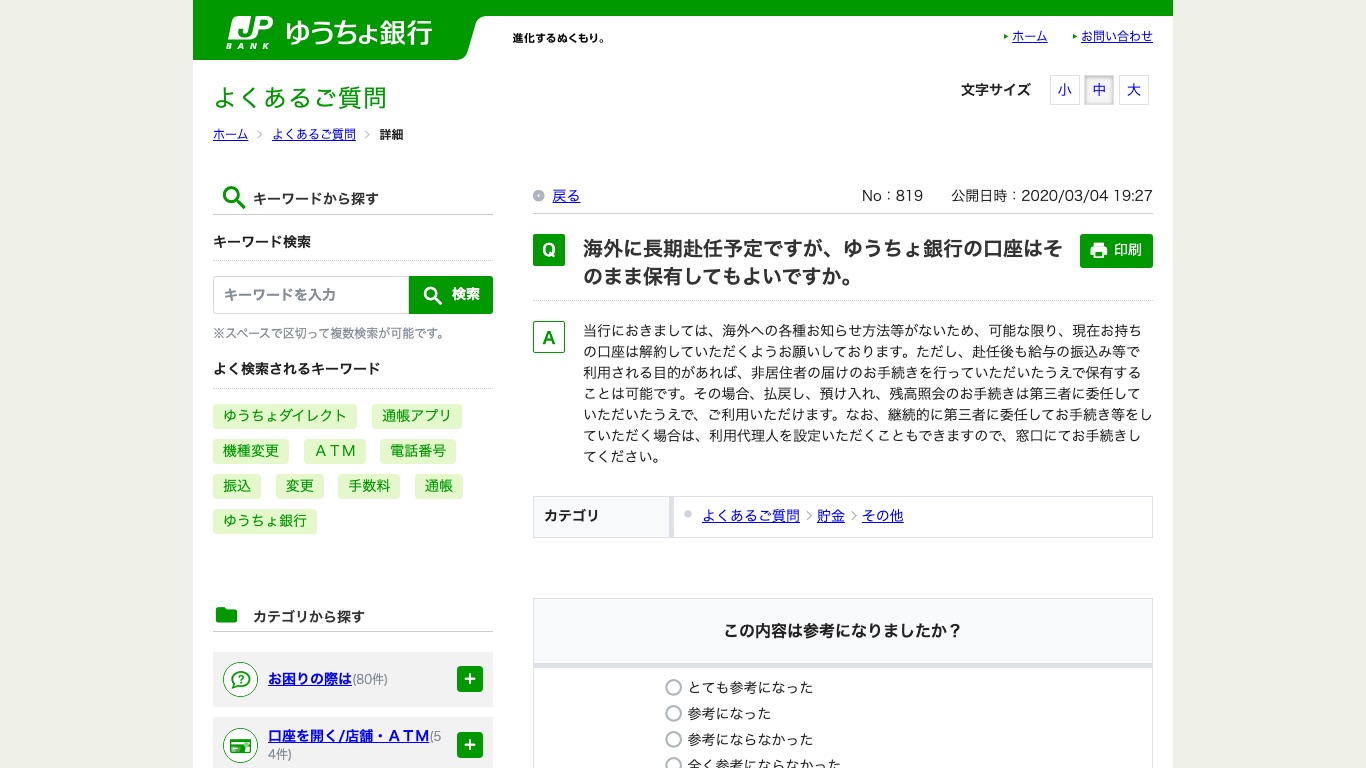Open 口座を開く/店舗・ATM category link
The image size is (1366, 768).
pos(349,736)
